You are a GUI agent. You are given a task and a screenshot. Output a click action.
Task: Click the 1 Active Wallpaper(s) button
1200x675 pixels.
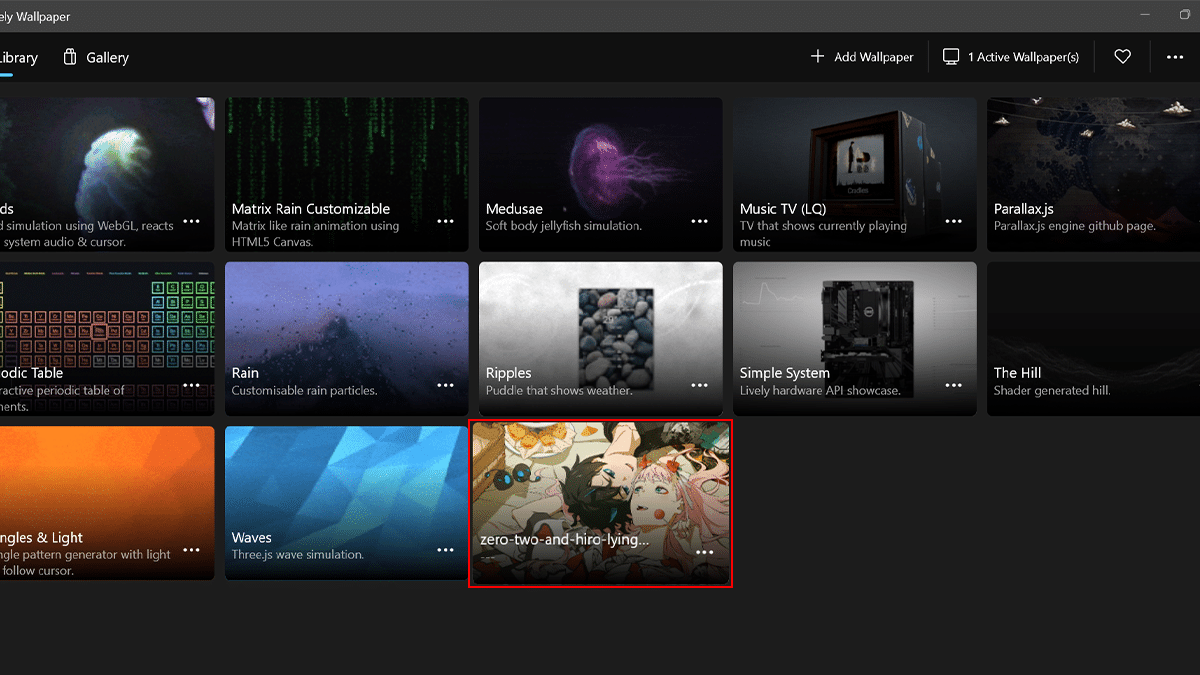pos(1012,57)
